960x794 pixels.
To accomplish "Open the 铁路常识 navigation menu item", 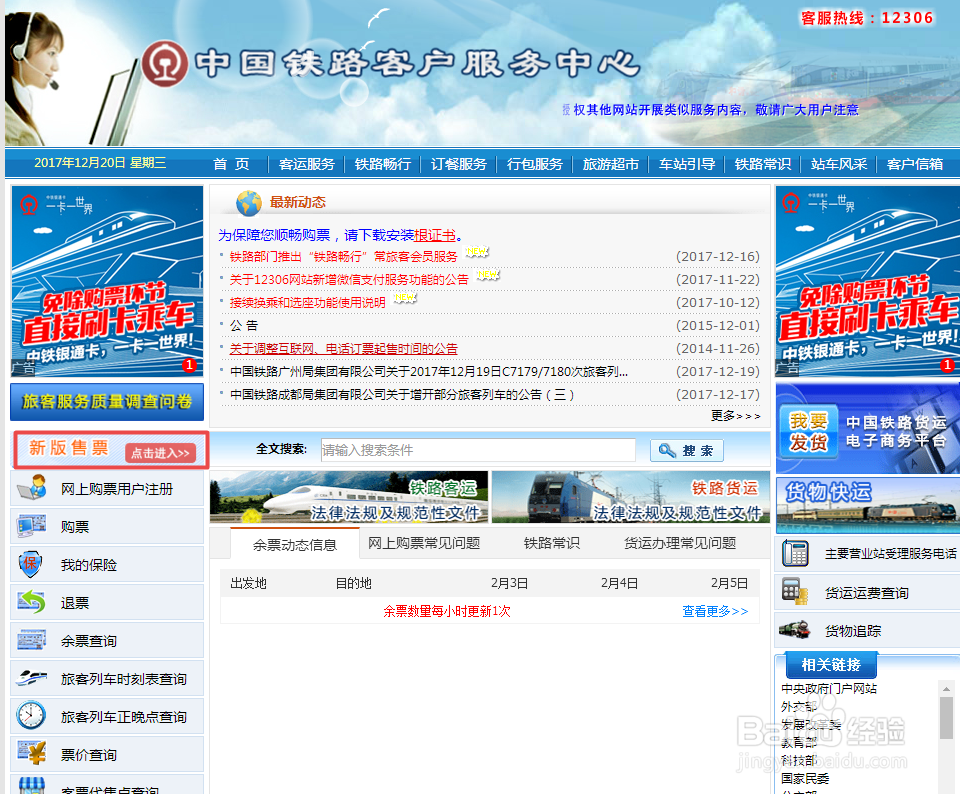I will click(763, 164).
